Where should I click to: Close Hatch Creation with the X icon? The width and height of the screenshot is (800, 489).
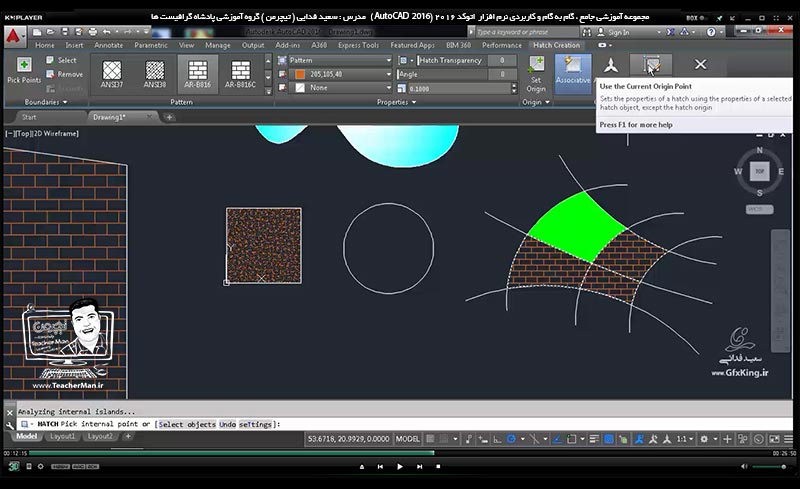point(701,64)
